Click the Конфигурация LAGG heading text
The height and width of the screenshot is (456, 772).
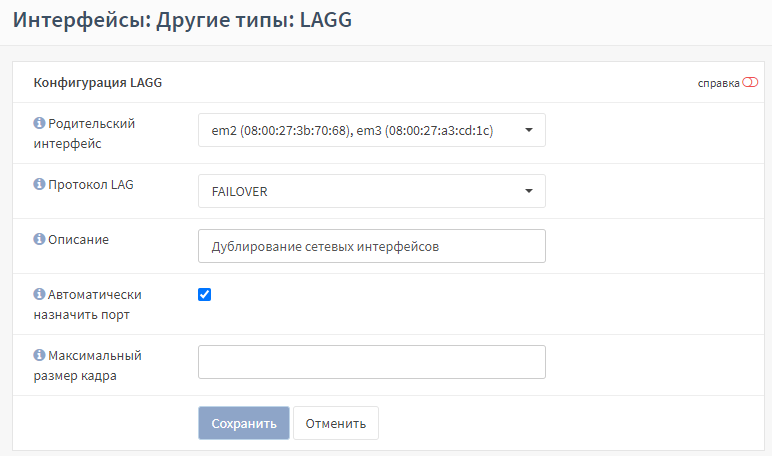[97, 83]
